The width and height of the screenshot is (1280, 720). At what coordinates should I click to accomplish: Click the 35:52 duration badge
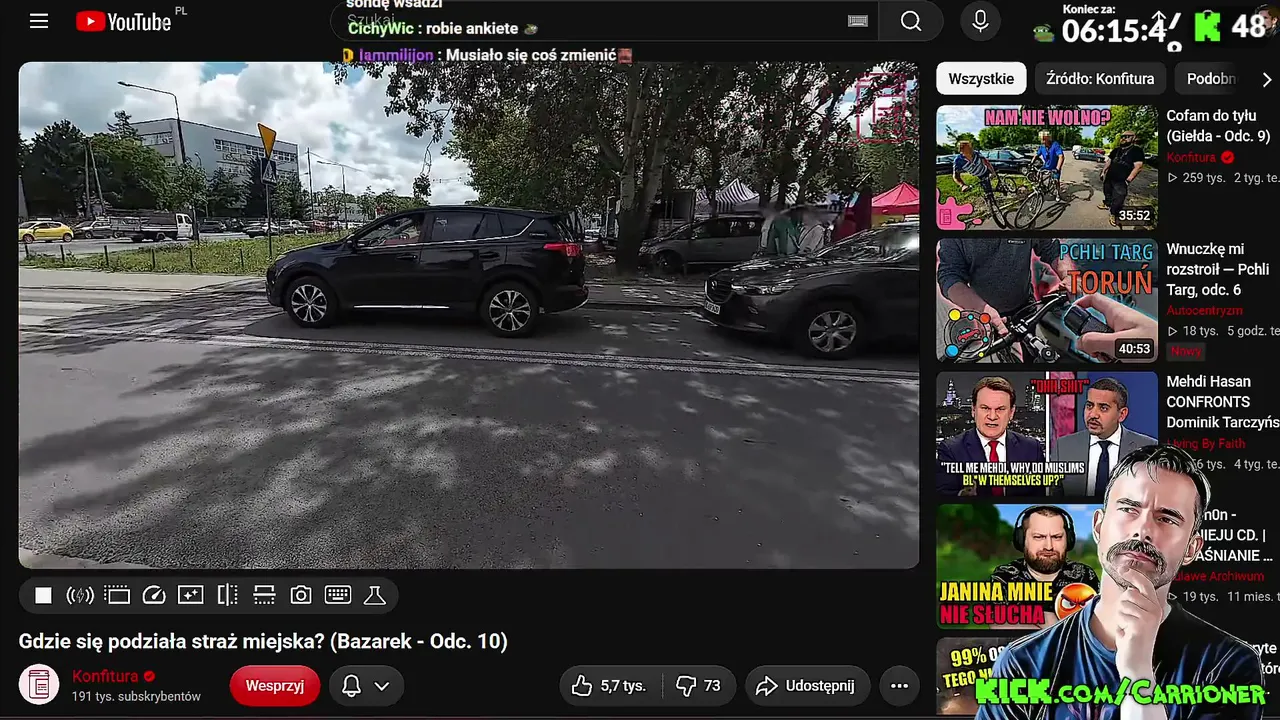(1134, 215)
